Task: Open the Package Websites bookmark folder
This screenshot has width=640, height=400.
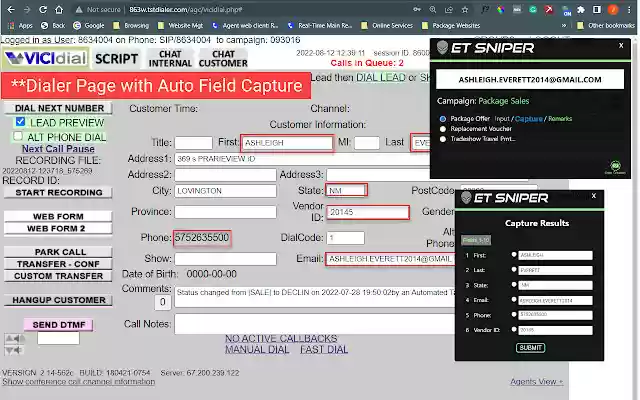Action: point(451,25)
